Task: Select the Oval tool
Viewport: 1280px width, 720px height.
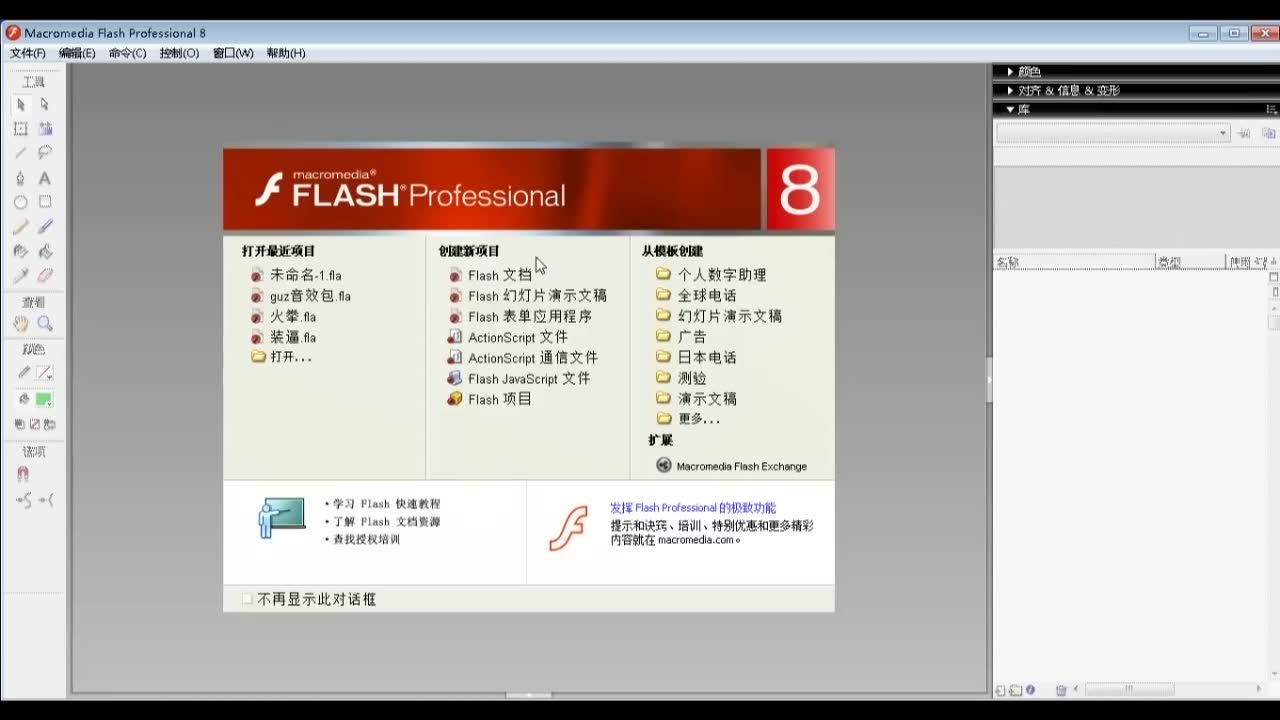Action: pos(20,202)
